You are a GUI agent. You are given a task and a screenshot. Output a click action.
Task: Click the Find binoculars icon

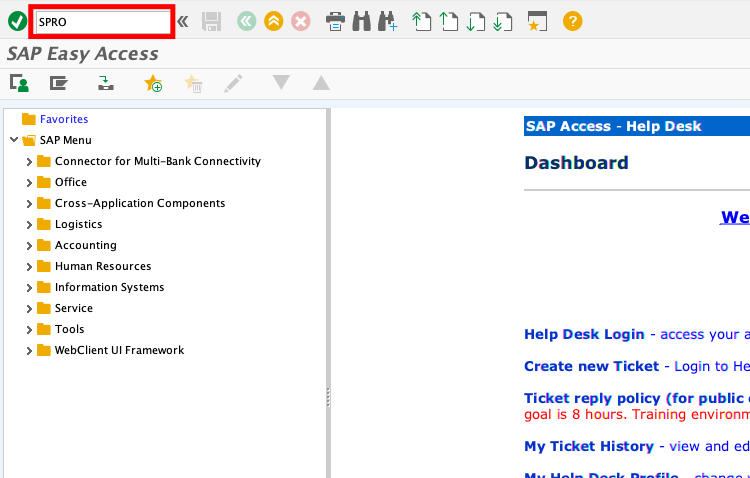(362, 22)
